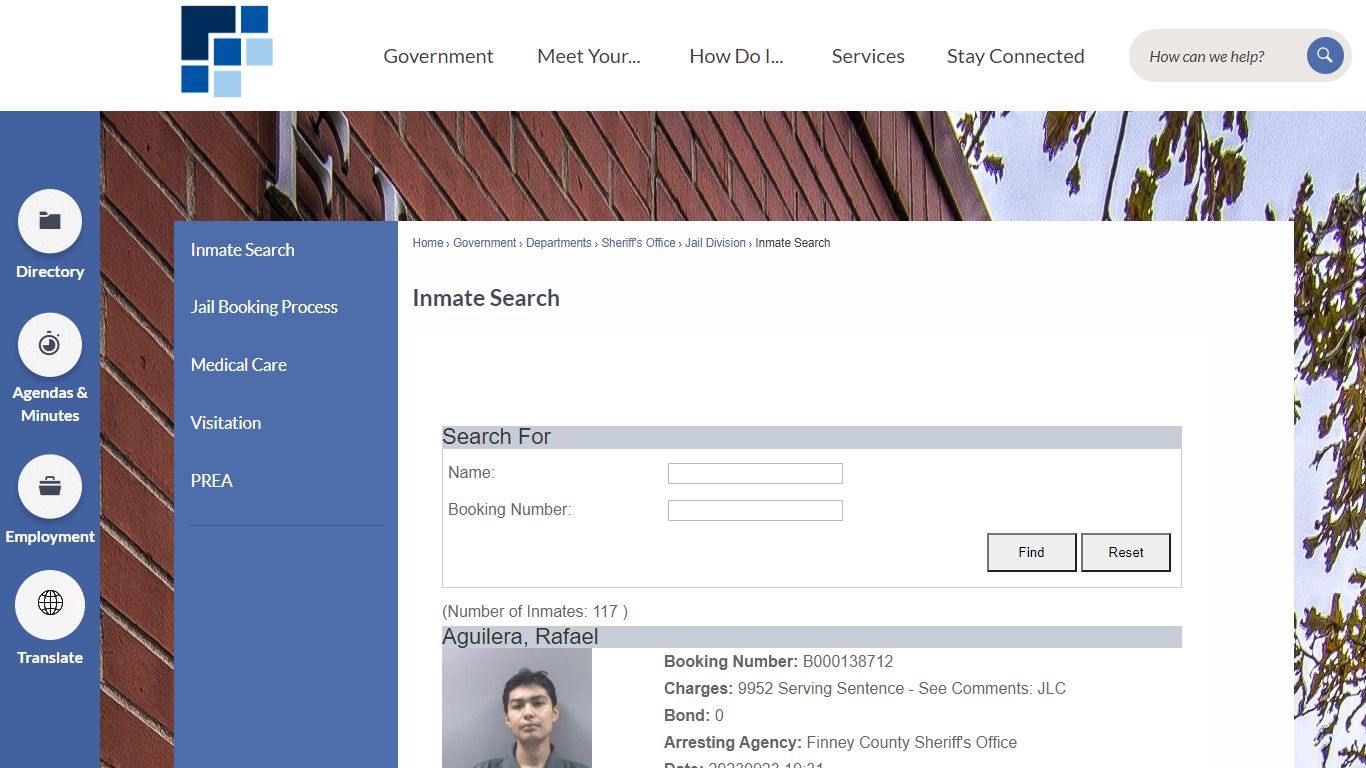Click the Reset button
The image size is (1366, 768).
click(1125, 552)
